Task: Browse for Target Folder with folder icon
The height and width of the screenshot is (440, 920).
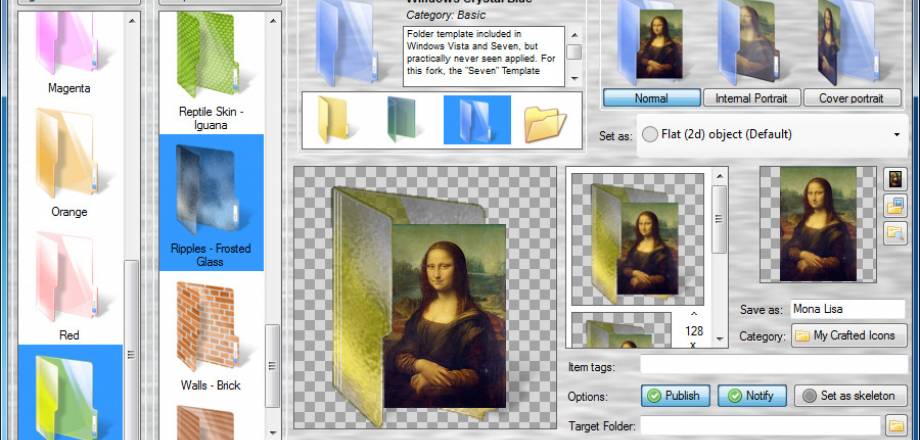Action: [x=895, y=426]
